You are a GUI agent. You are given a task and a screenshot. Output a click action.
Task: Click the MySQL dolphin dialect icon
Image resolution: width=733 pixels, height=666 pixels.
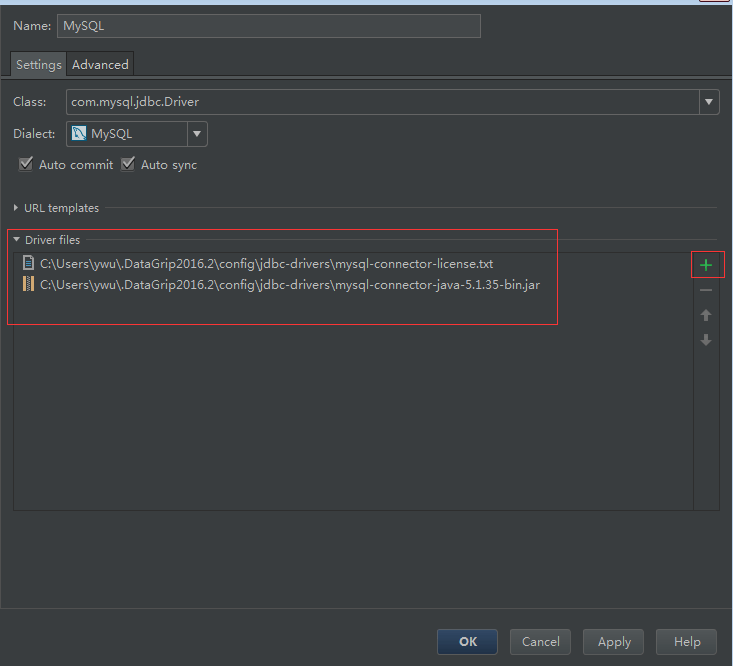tap(79, 133)
